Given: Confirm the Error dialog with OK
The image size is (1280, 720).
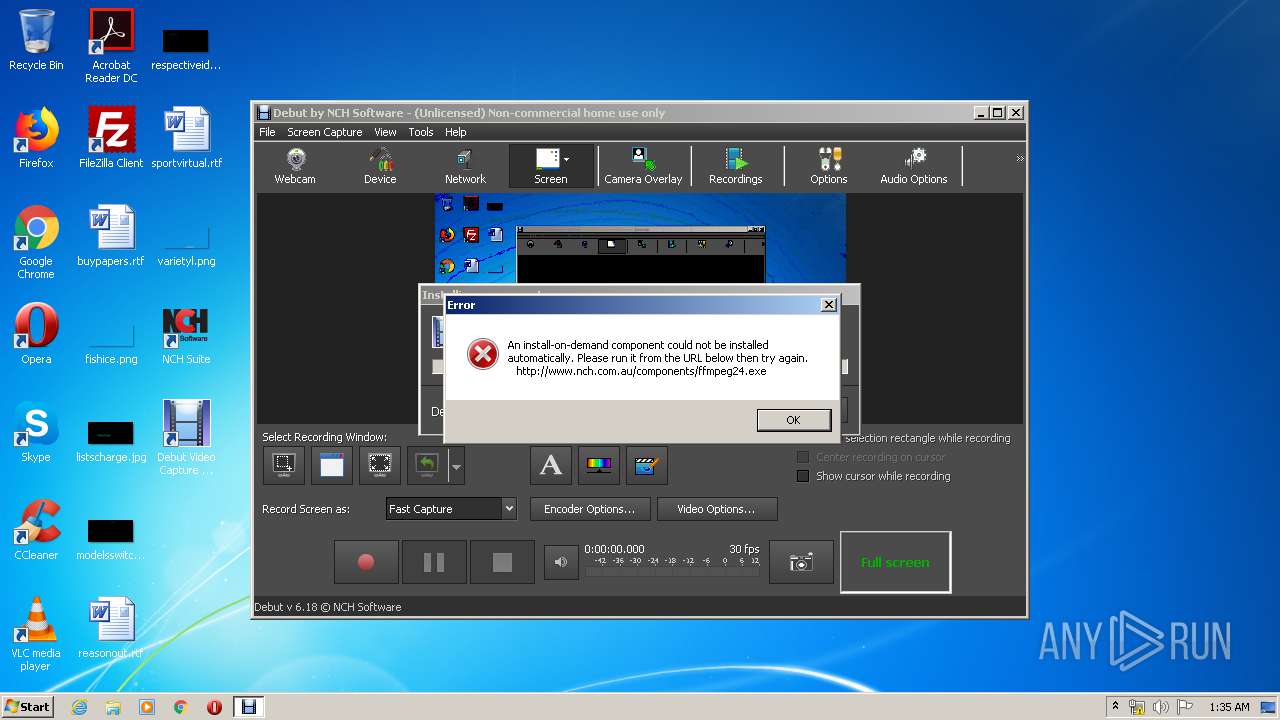Looking at the screenshot, I should (x=793, y=420).
